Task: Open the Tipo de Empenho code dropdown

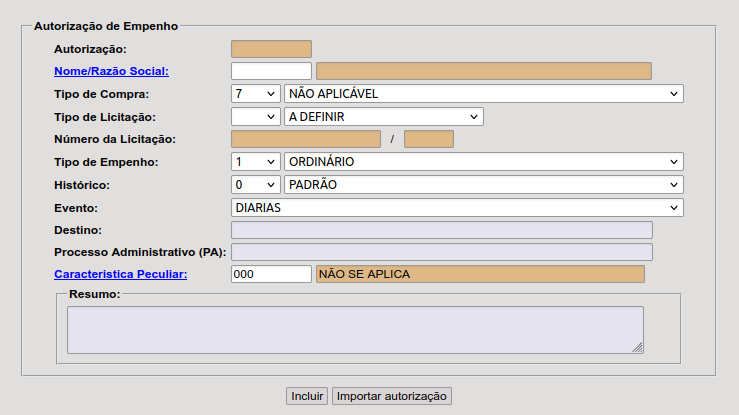Action: [255, 162]
